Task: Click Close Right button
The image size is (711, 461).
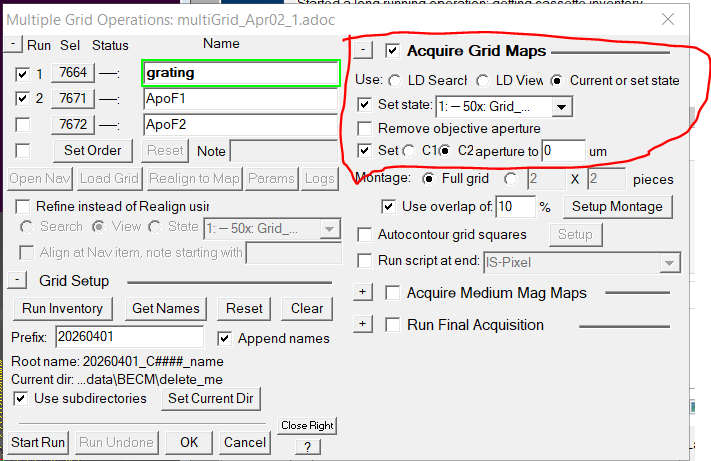Action: 307,426
